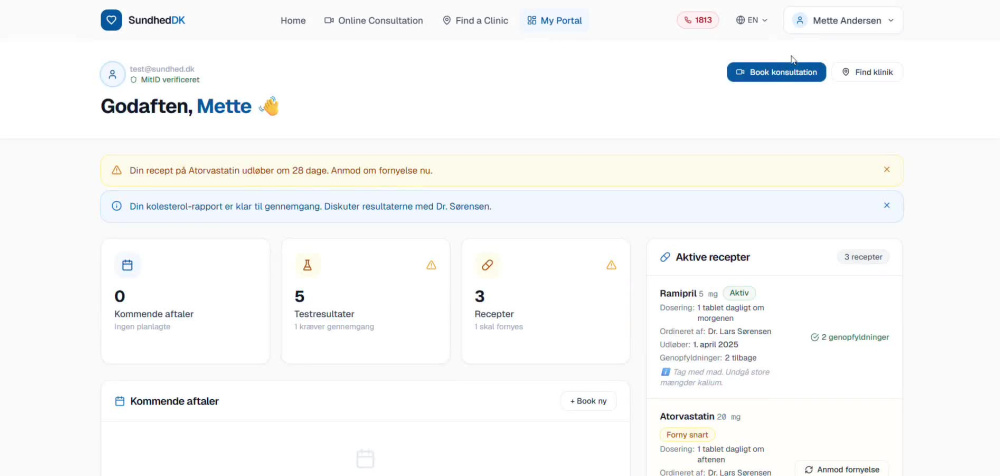Click the pill icon in Recepter card
This screenshot has height=476, width=1000.
487,265
